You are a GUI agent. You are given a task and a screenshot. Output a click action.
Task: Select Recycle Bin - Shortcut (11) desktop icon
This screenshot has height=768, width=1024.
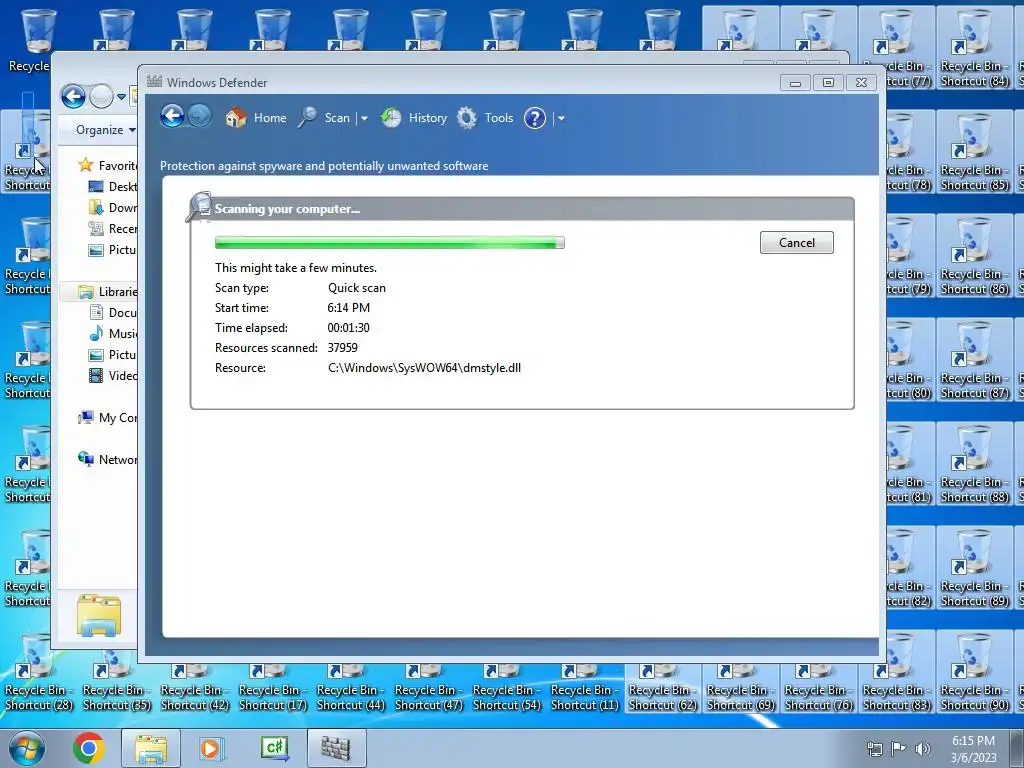[x=585, y=688]
